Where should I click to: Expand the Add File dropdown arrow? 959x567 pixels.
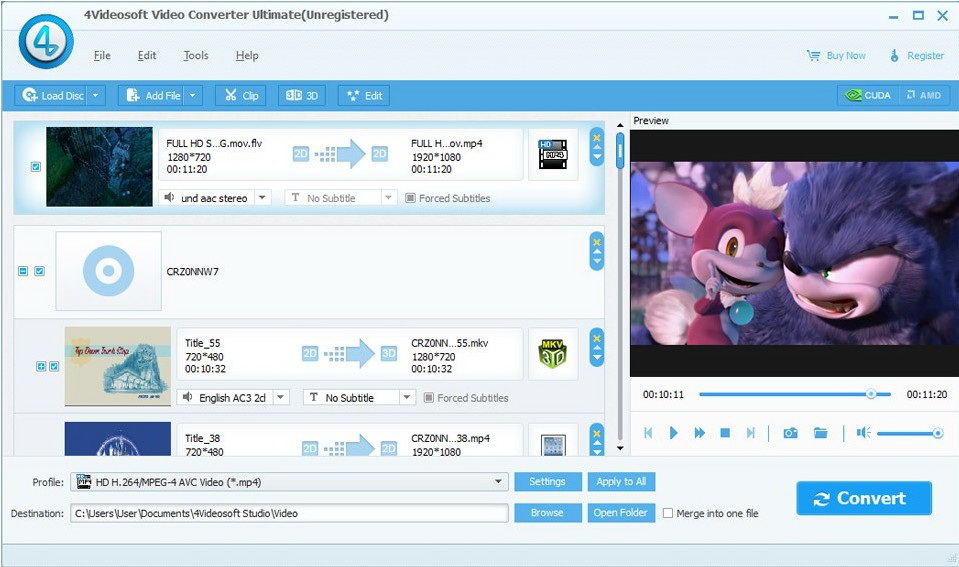coord(193,95)
